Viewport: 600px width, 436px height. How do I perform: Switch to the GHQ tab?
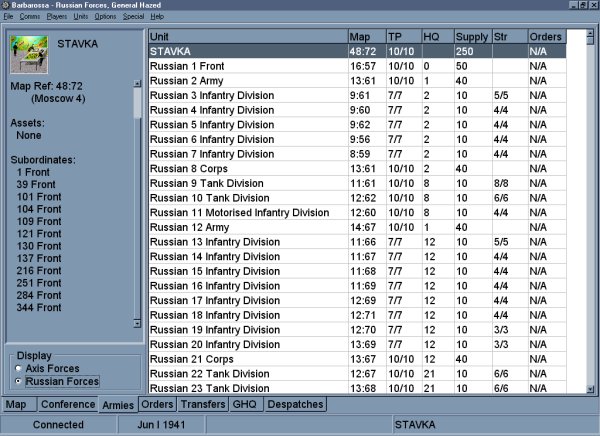coord(245,404)
